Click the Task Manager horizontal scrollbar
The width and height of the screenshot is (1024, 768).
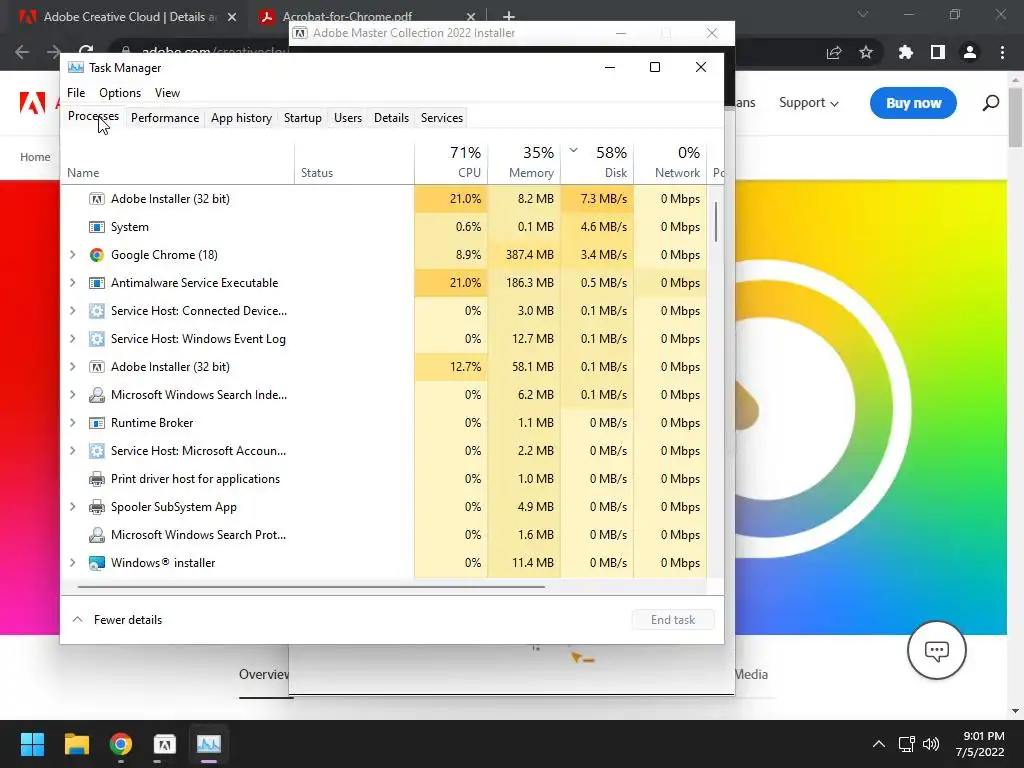[311, 586]
